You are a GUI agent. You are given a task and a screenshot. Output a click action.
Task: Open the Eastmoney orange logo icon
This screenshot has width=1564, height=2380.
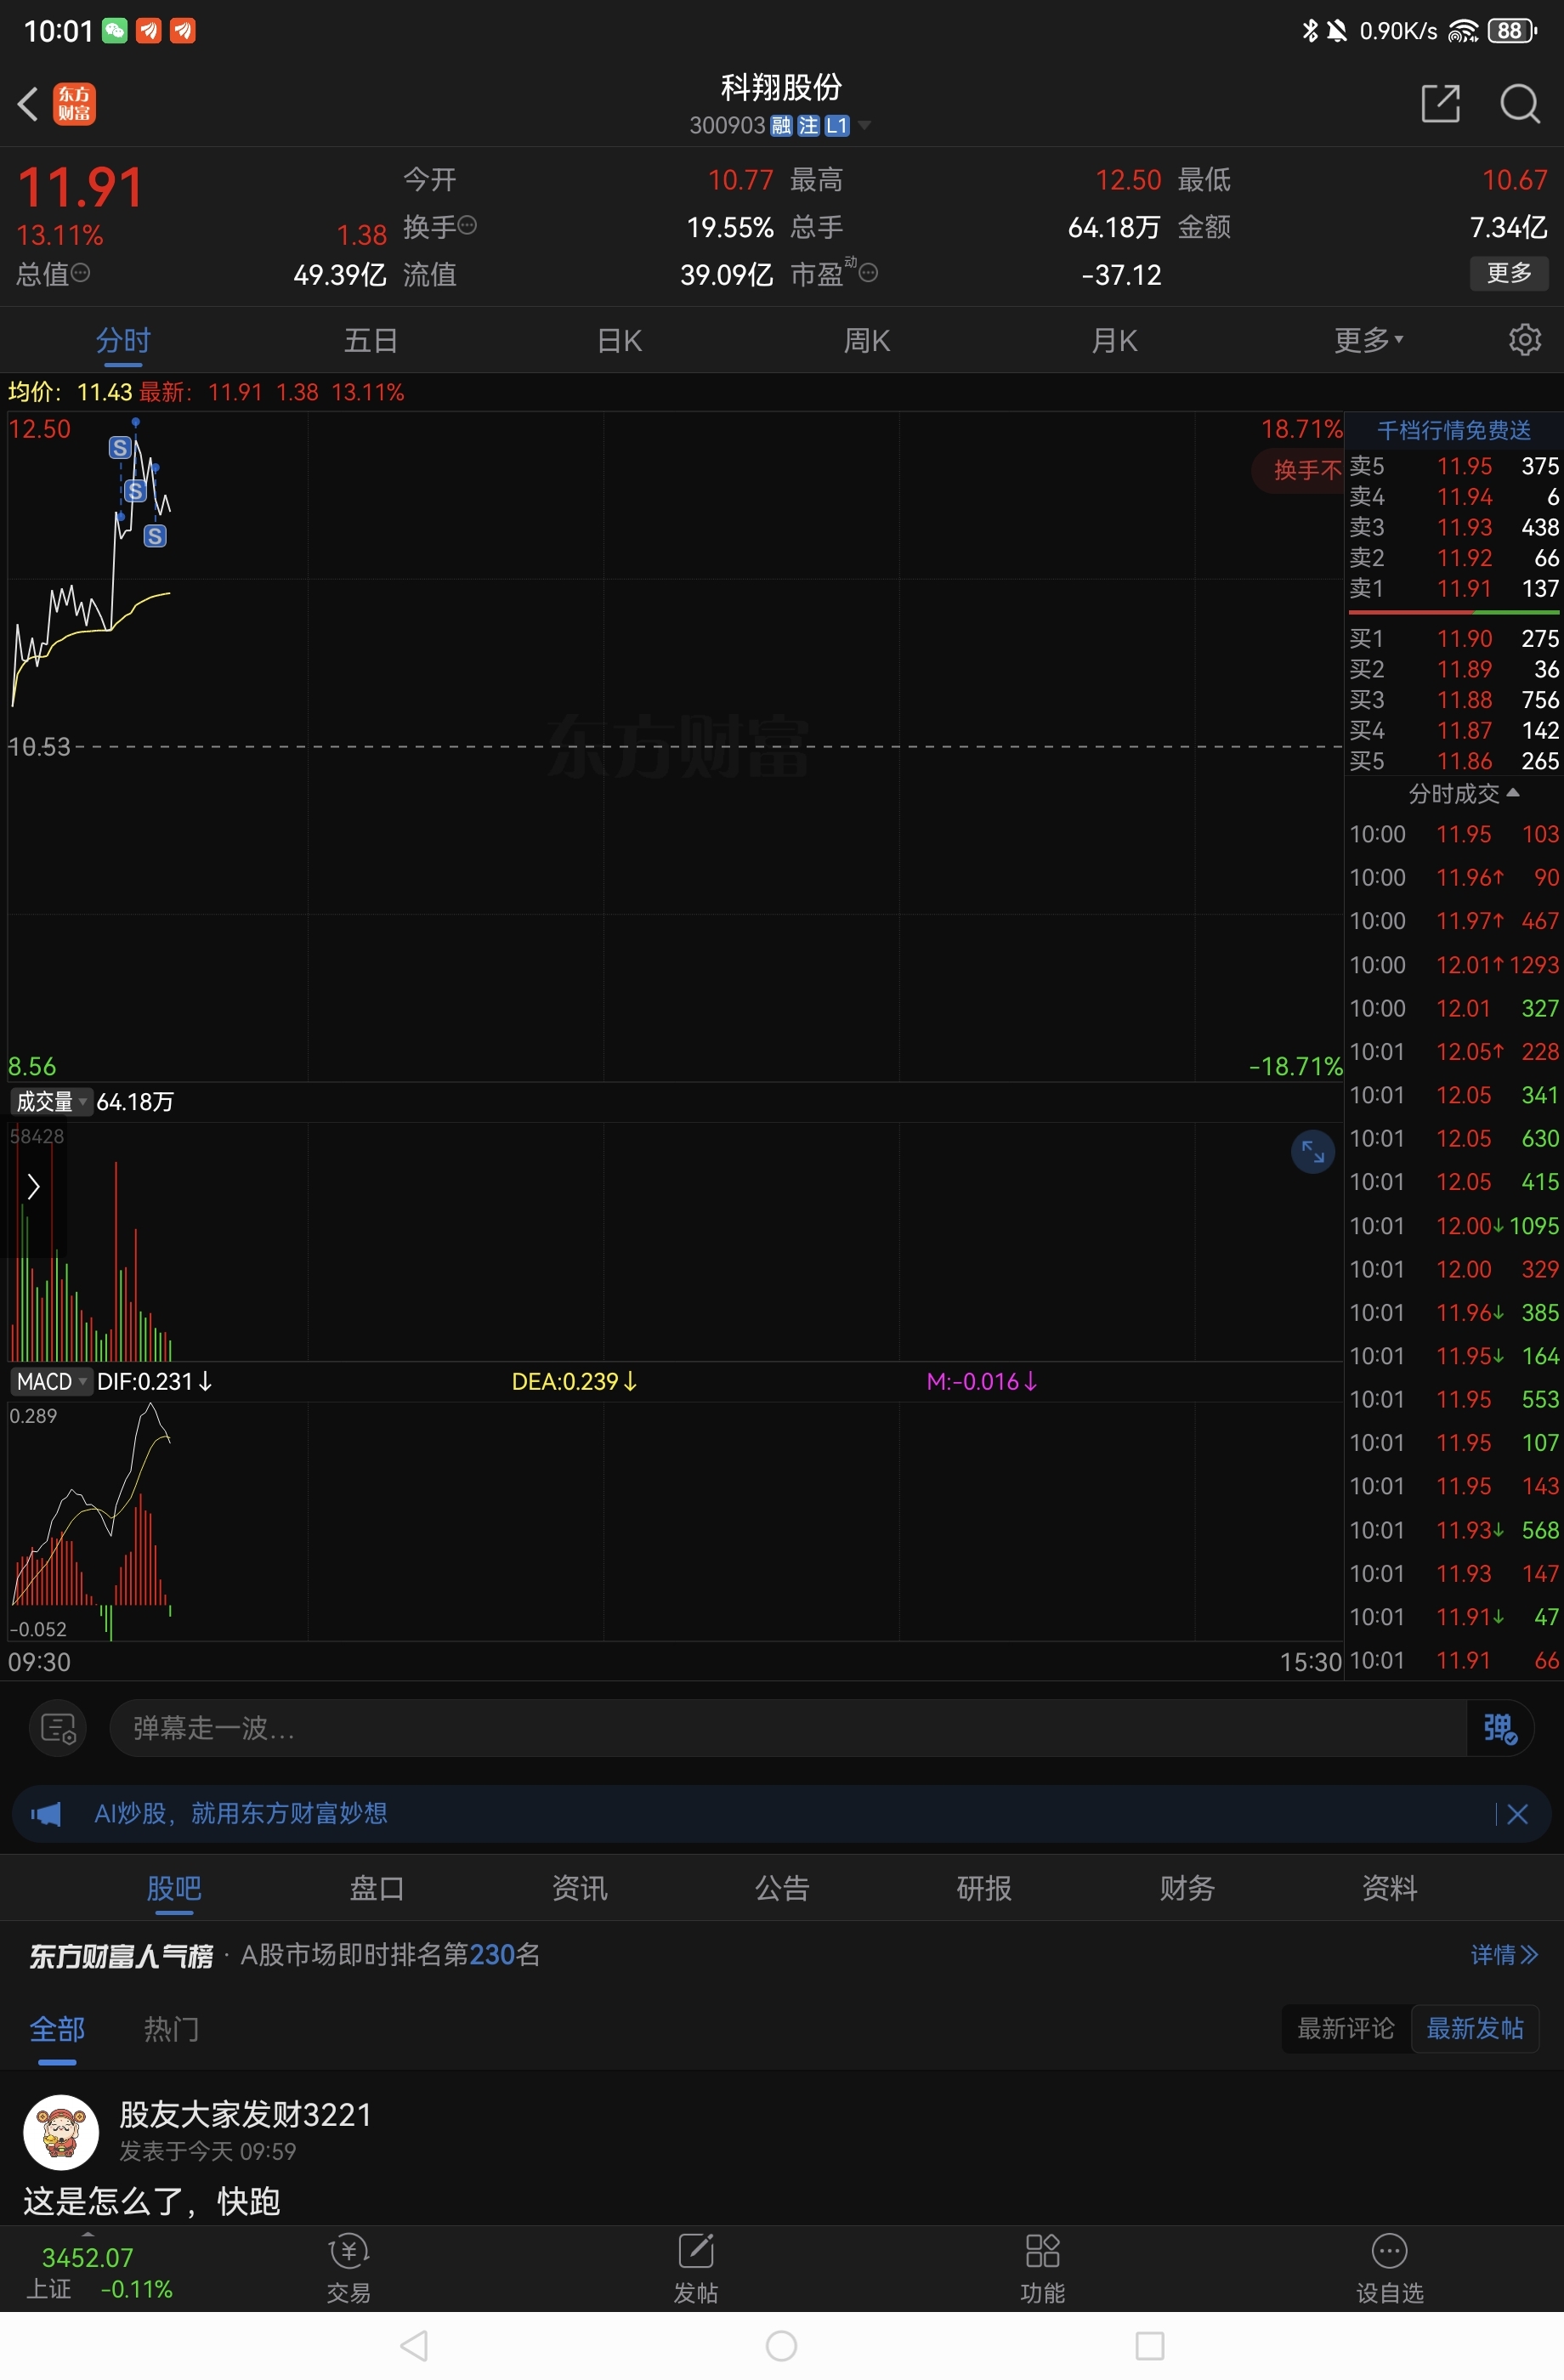tap(75, 103)
